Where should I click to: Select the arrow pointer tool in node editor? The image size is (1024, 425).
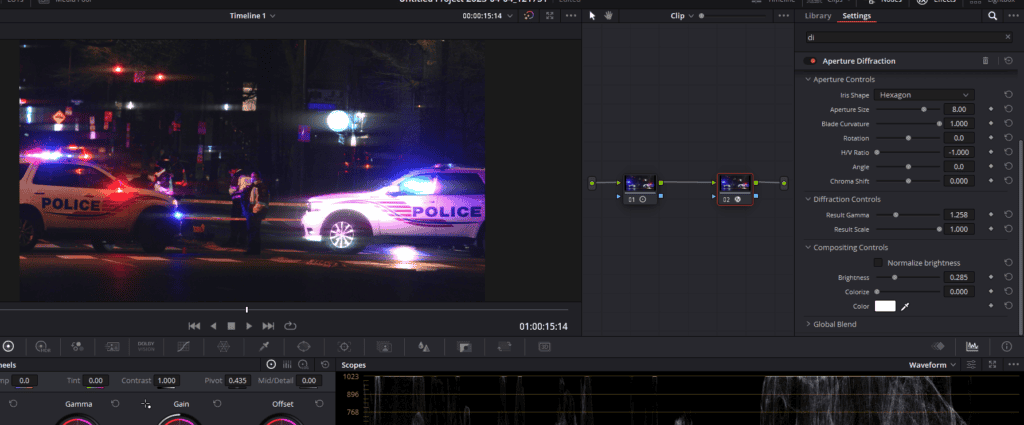tap(592, 16)
